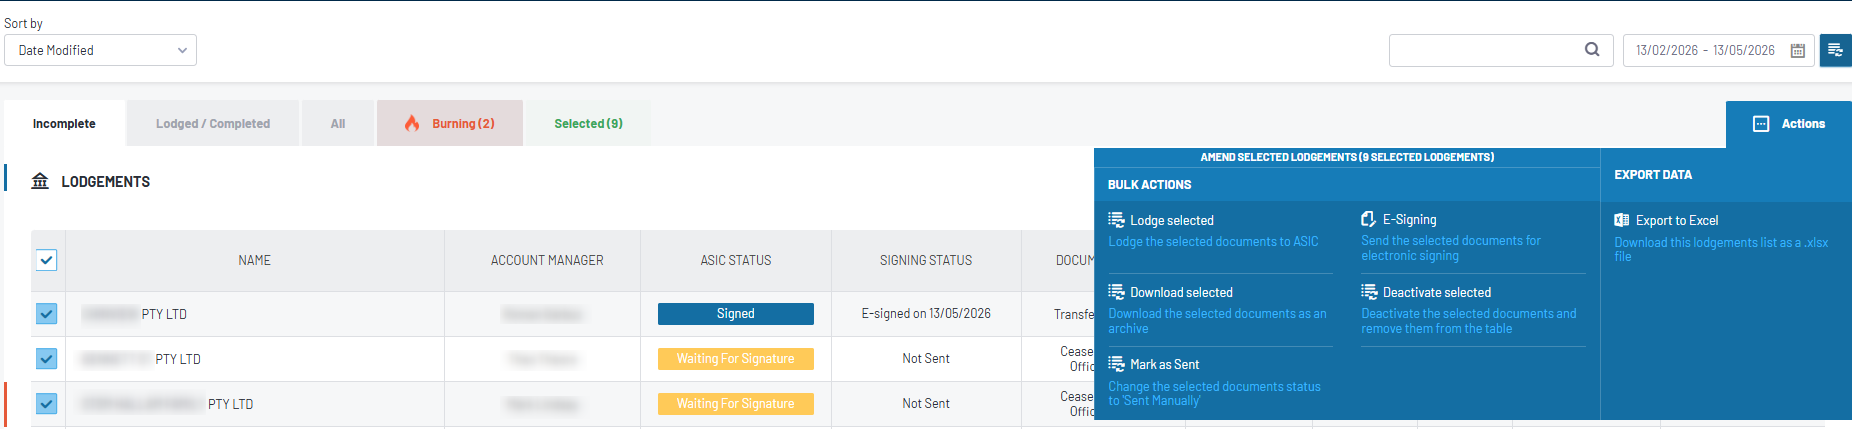Click inside the search input field
1852x429 pixels.
(x=1485, y=50)
